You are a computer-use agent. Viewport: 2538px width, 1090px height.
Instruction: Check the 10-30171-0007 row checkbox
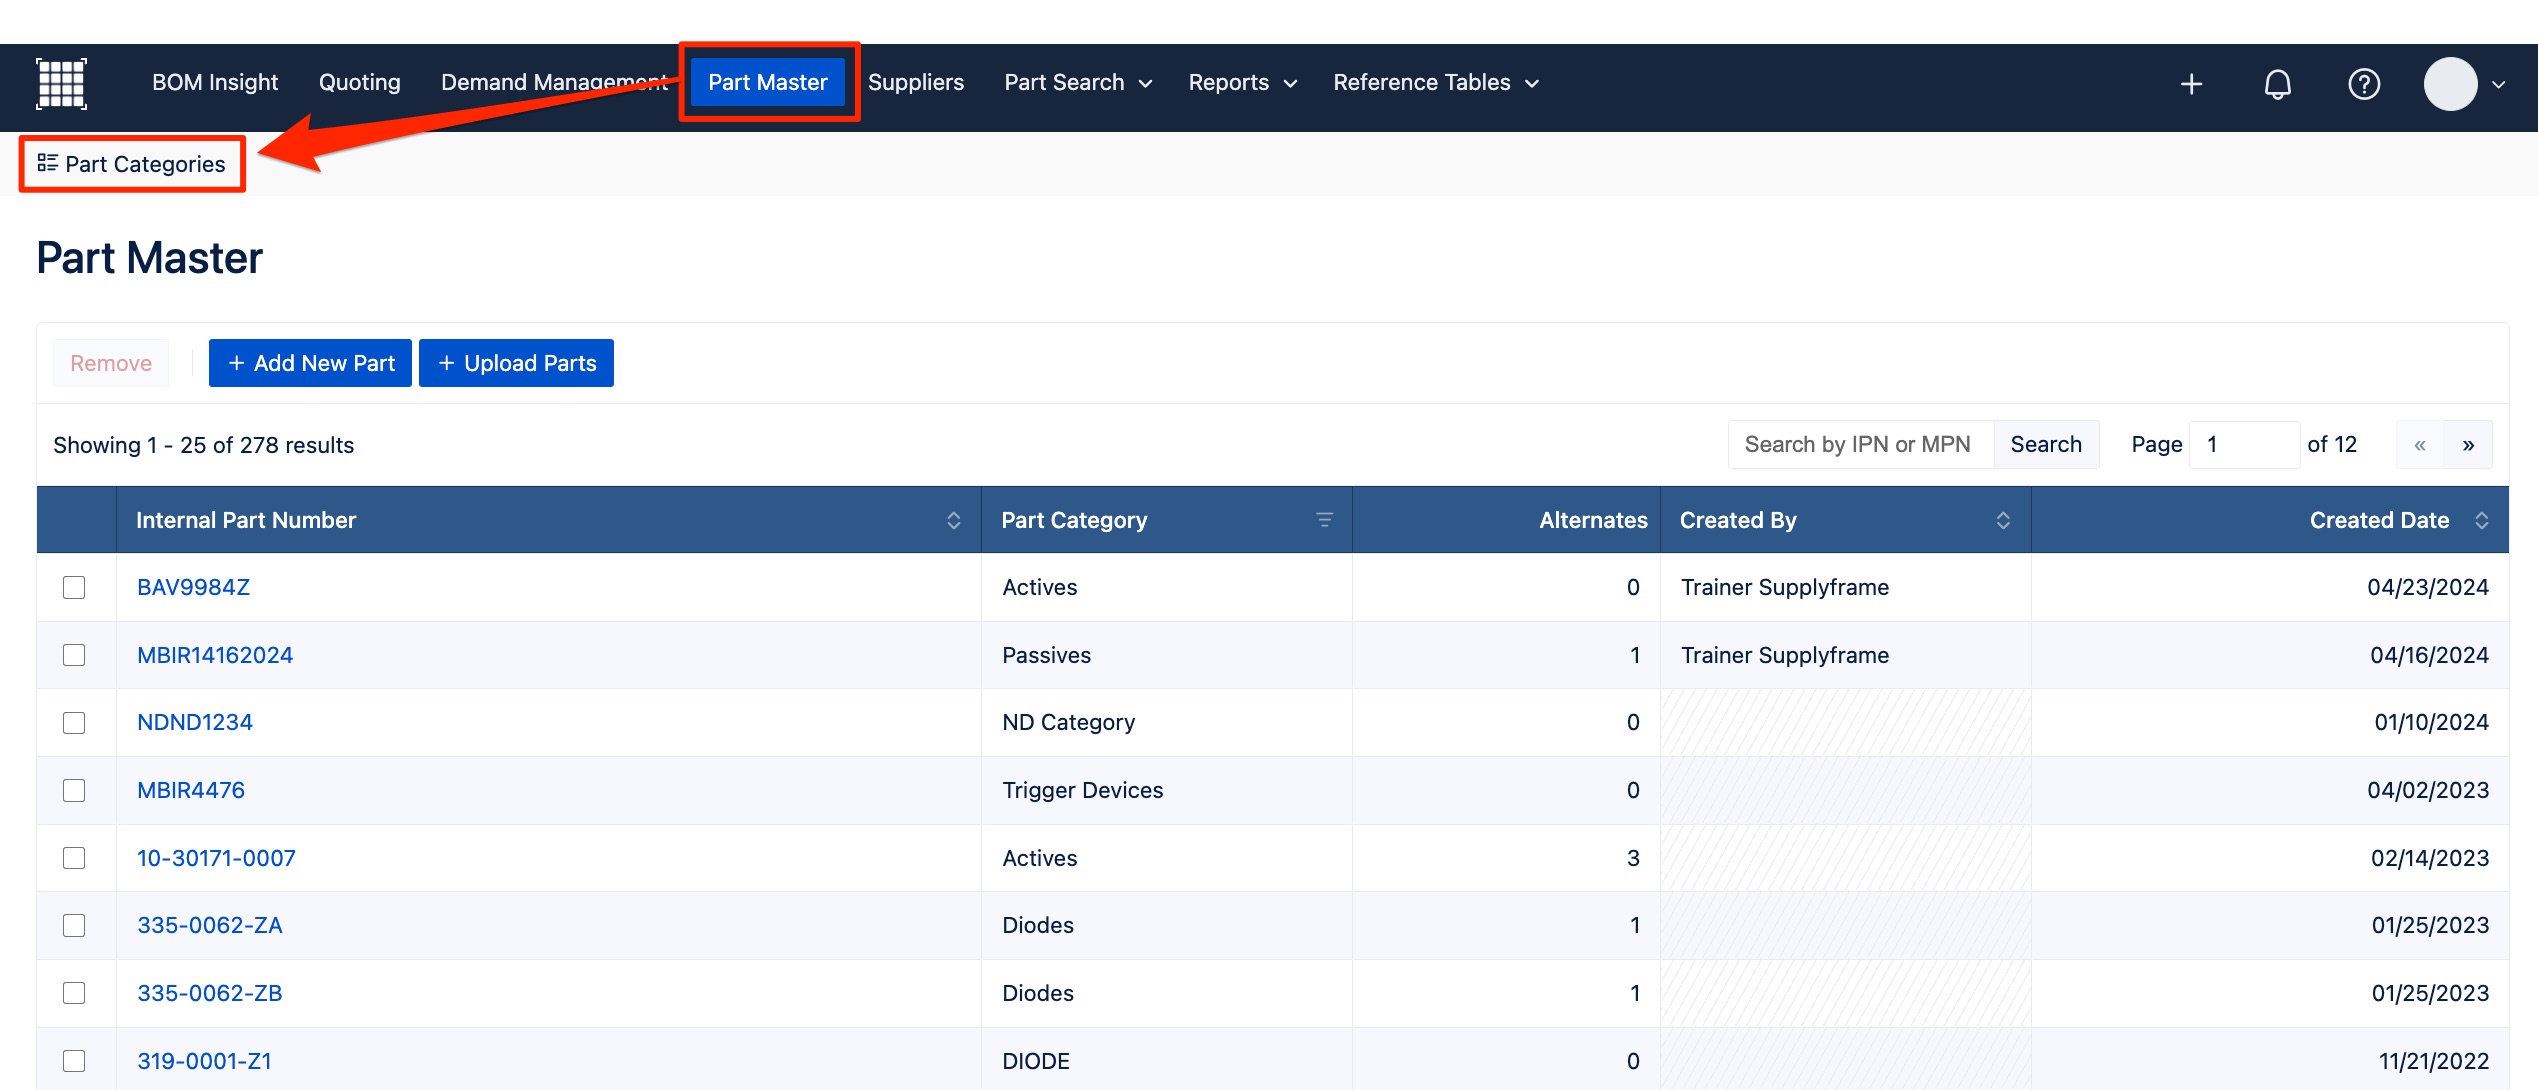pos(74,858)
